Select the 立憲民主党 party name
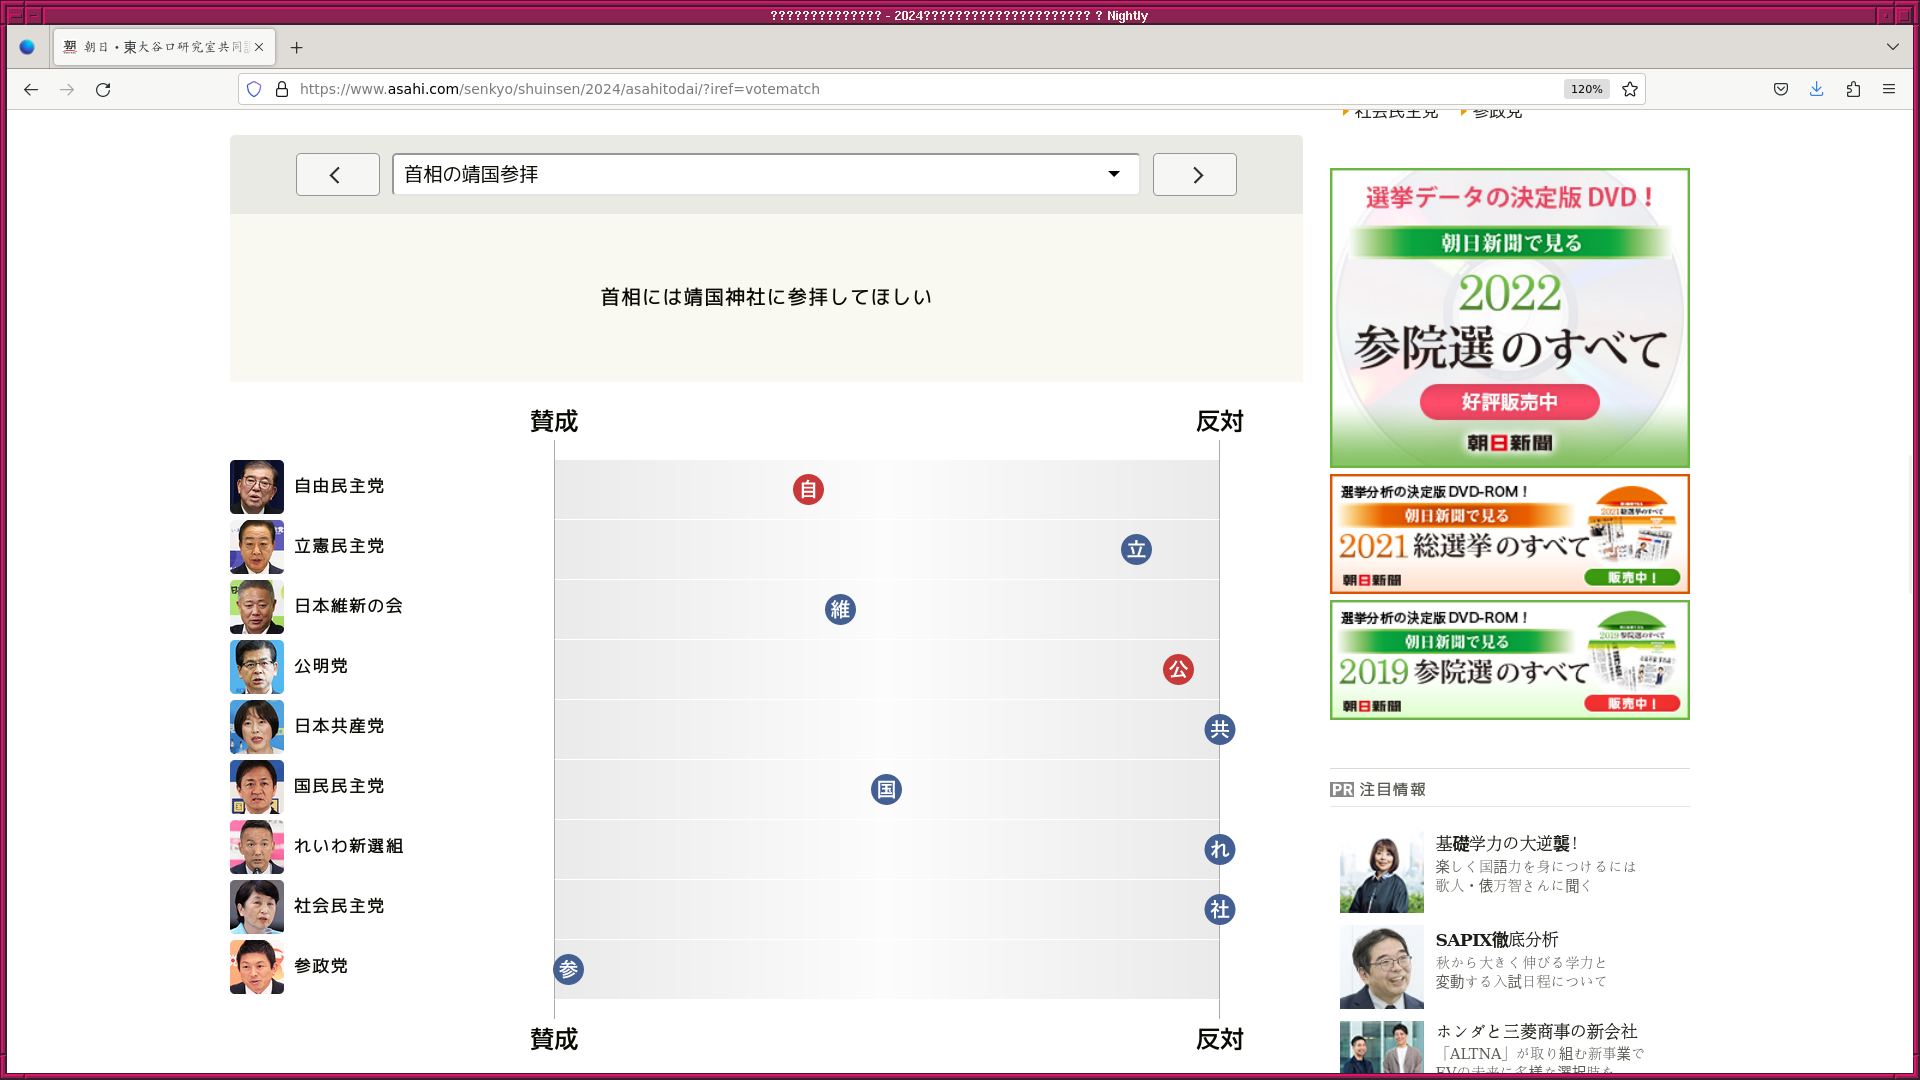Screen dimensions: 1920x1080 point(339,546)
